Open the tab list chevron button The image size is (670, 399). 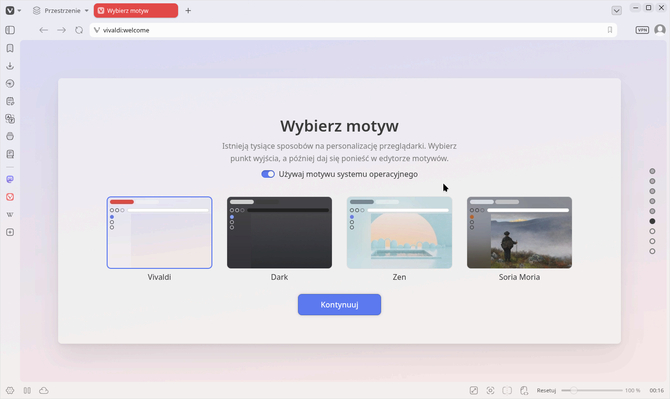616,11
